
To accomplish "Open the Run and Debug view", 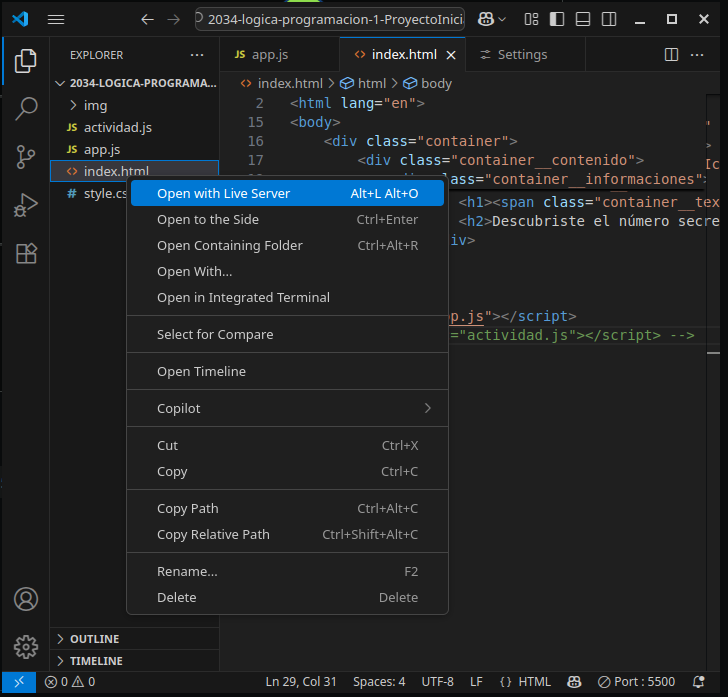I will [x=26, y=205].
